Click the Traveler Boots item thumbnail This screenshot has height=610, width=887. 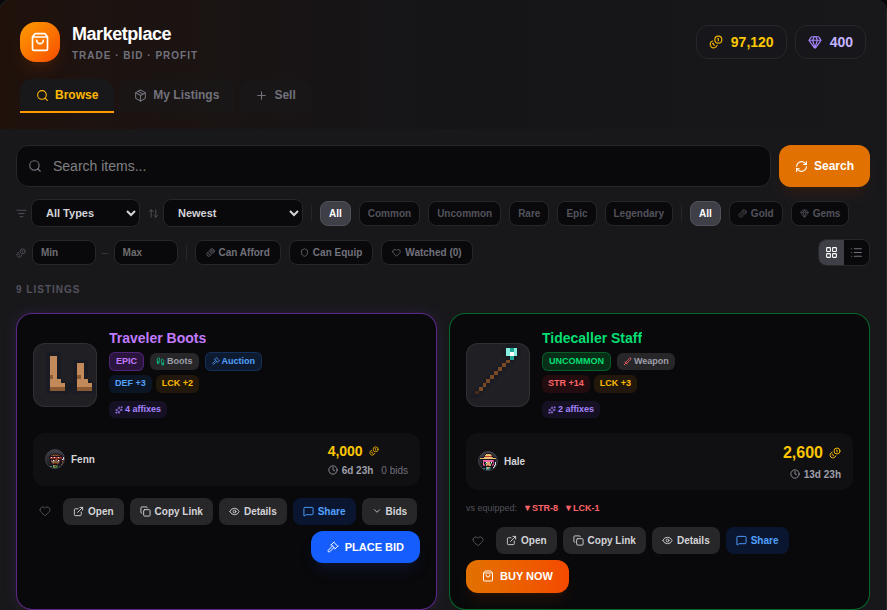pyautogui.click(x=65, y=375)
